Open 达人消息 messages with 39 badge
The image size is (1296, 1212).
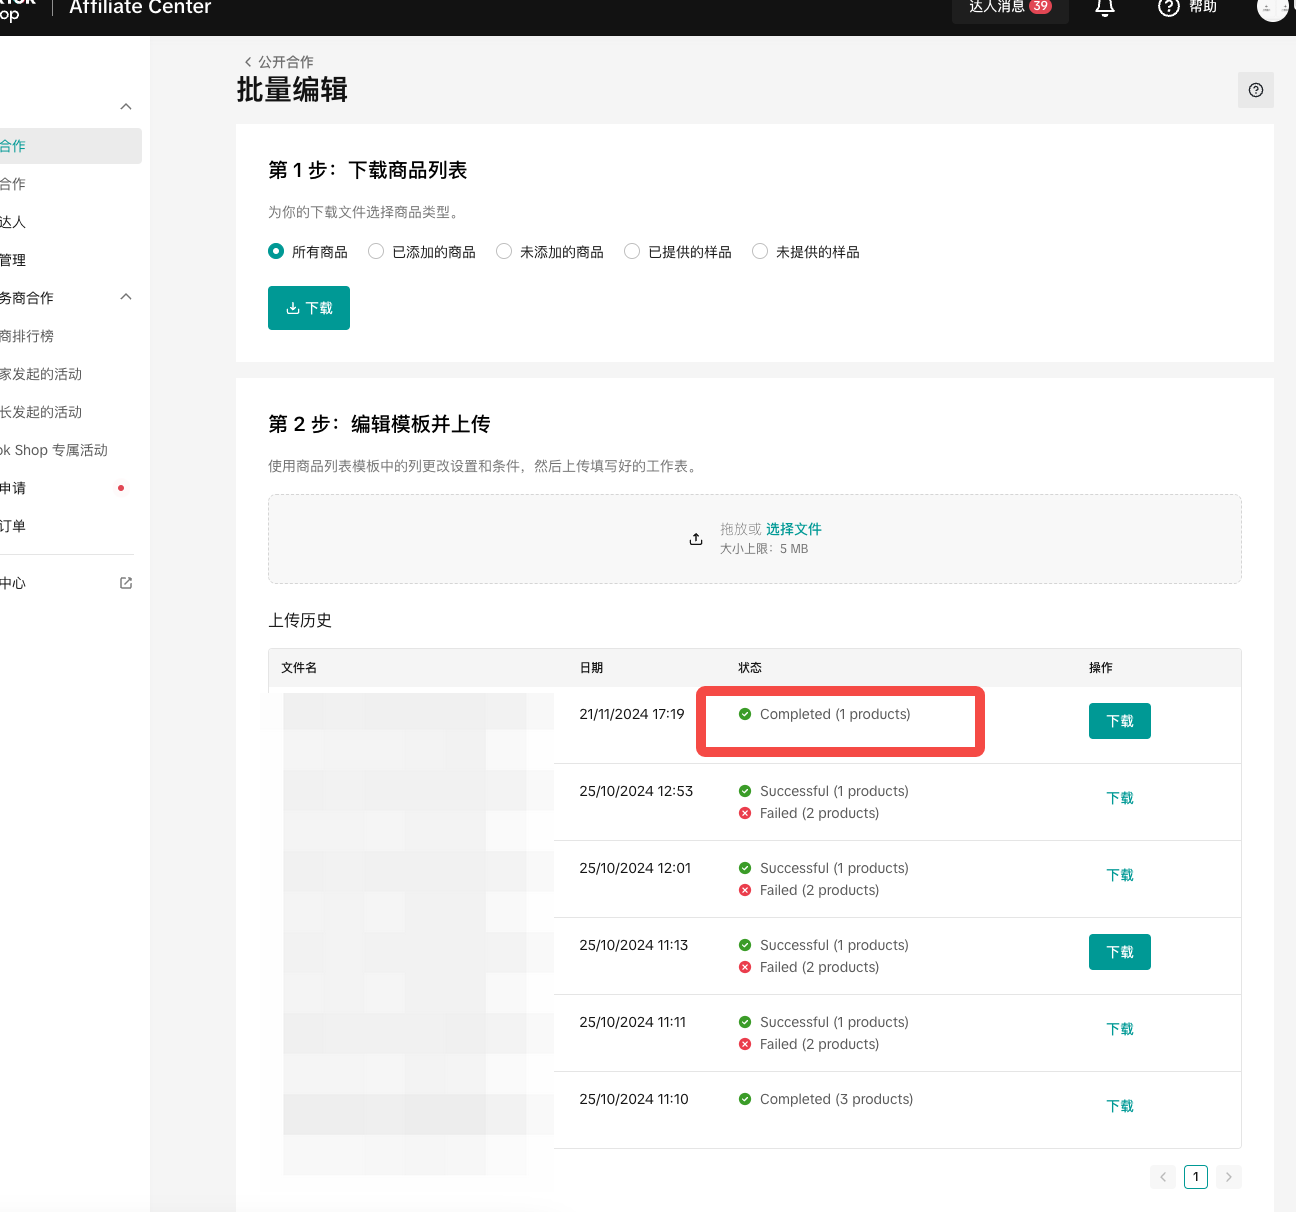[x=1009, y=8]
